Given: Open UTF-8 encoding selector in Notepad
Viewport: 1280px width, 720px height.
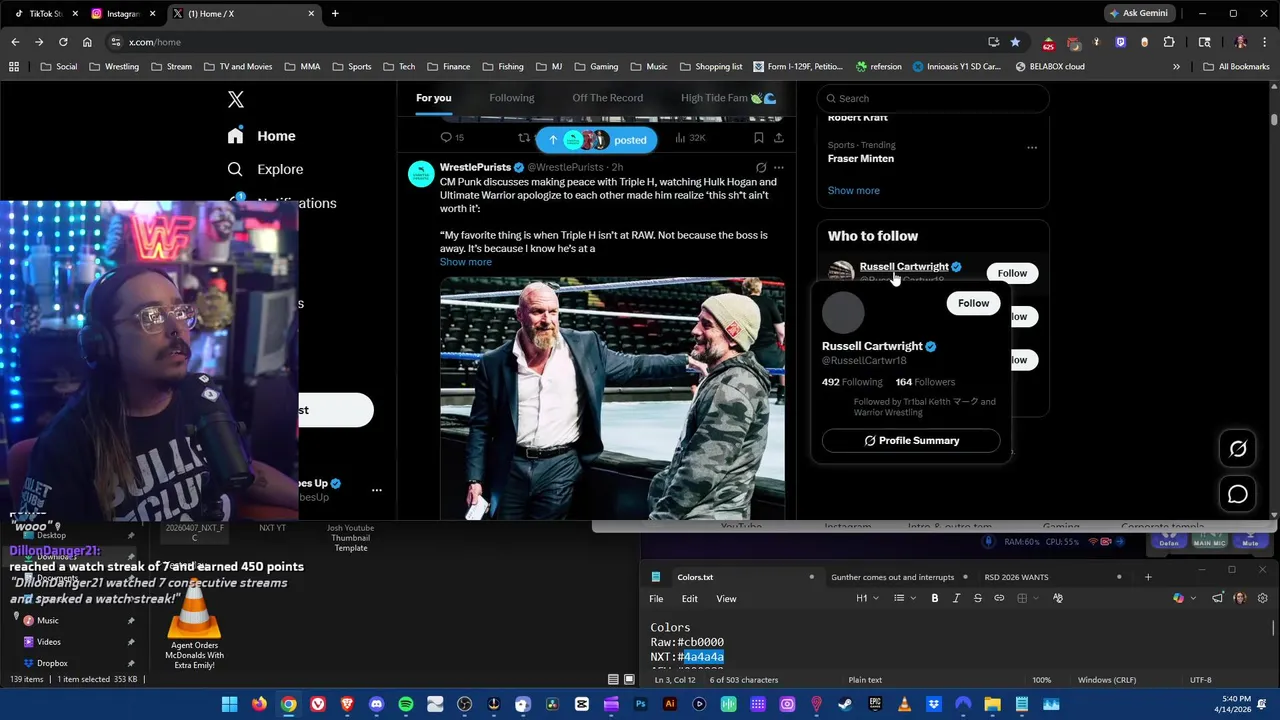Looking at the screenshot, I should click(x=1201, y=680).
